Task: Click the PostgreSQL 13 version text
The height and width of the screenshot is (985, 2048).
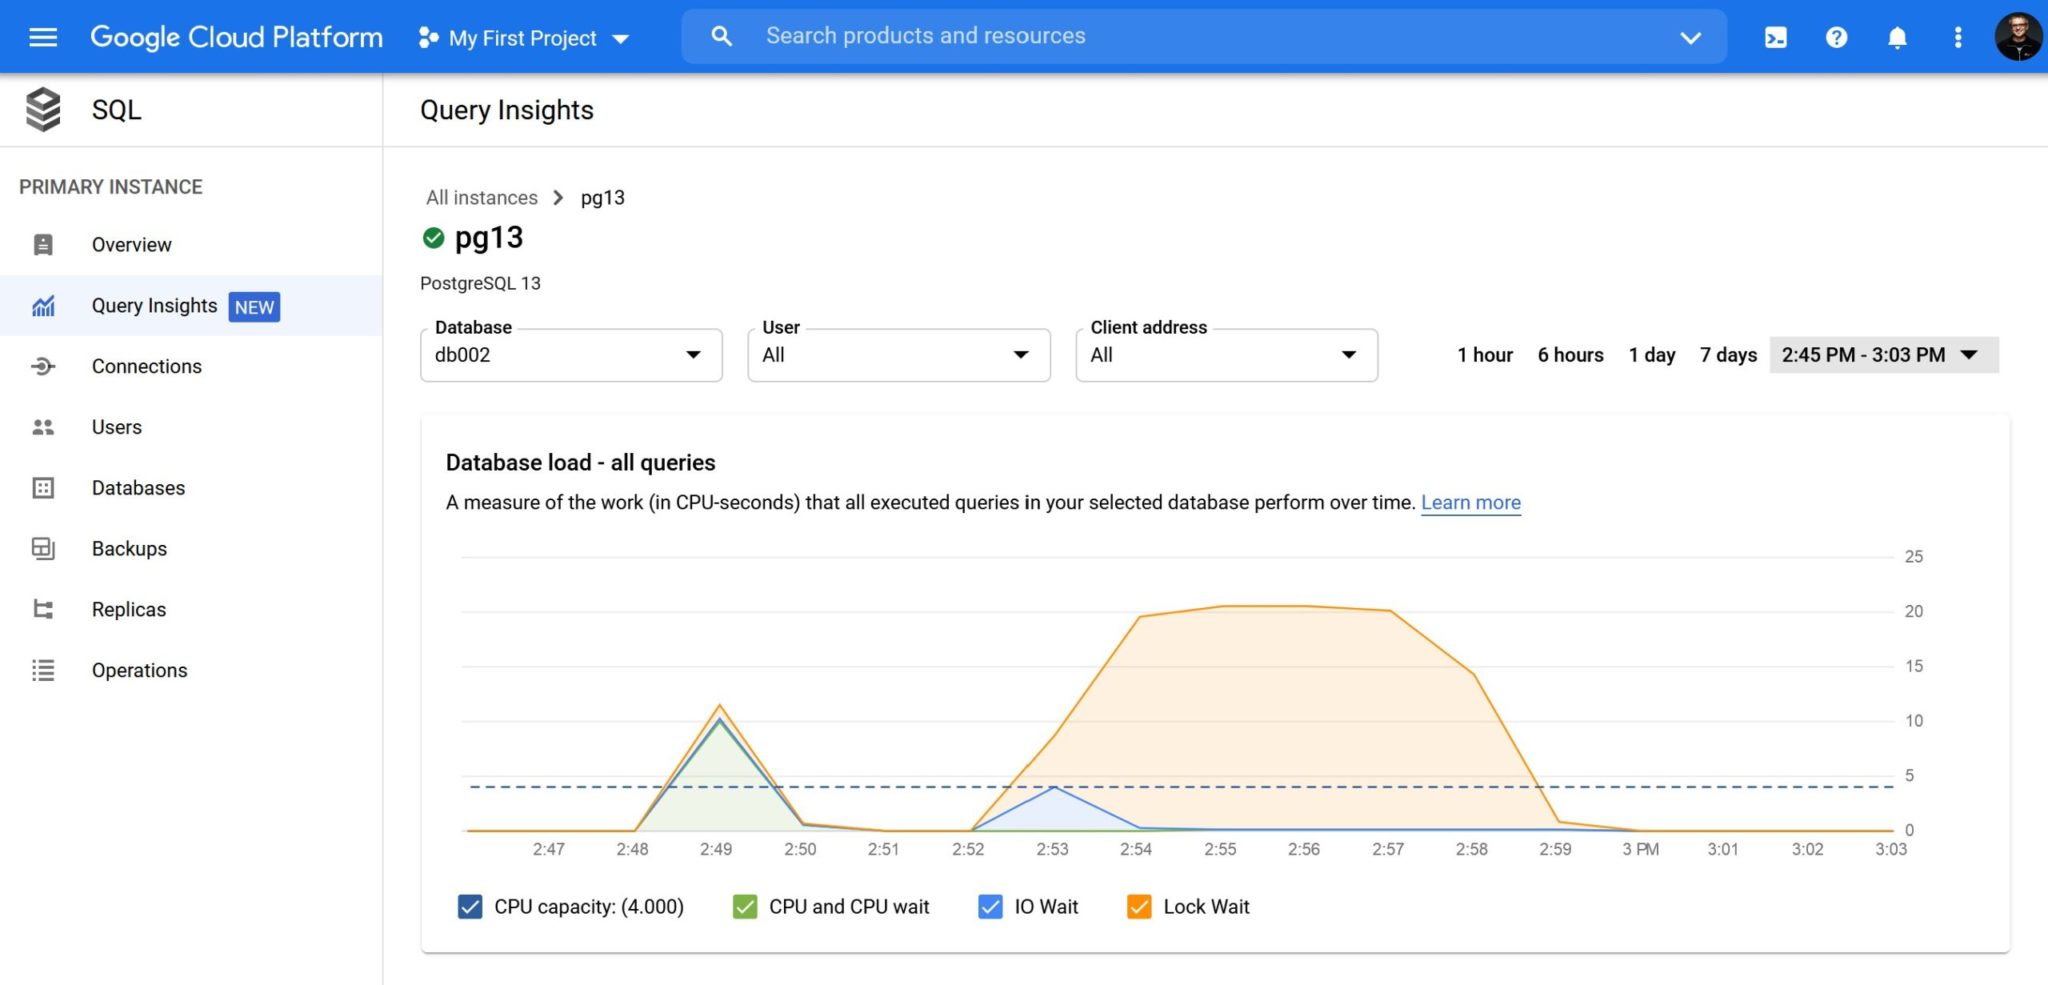Action: coord(480,284)
